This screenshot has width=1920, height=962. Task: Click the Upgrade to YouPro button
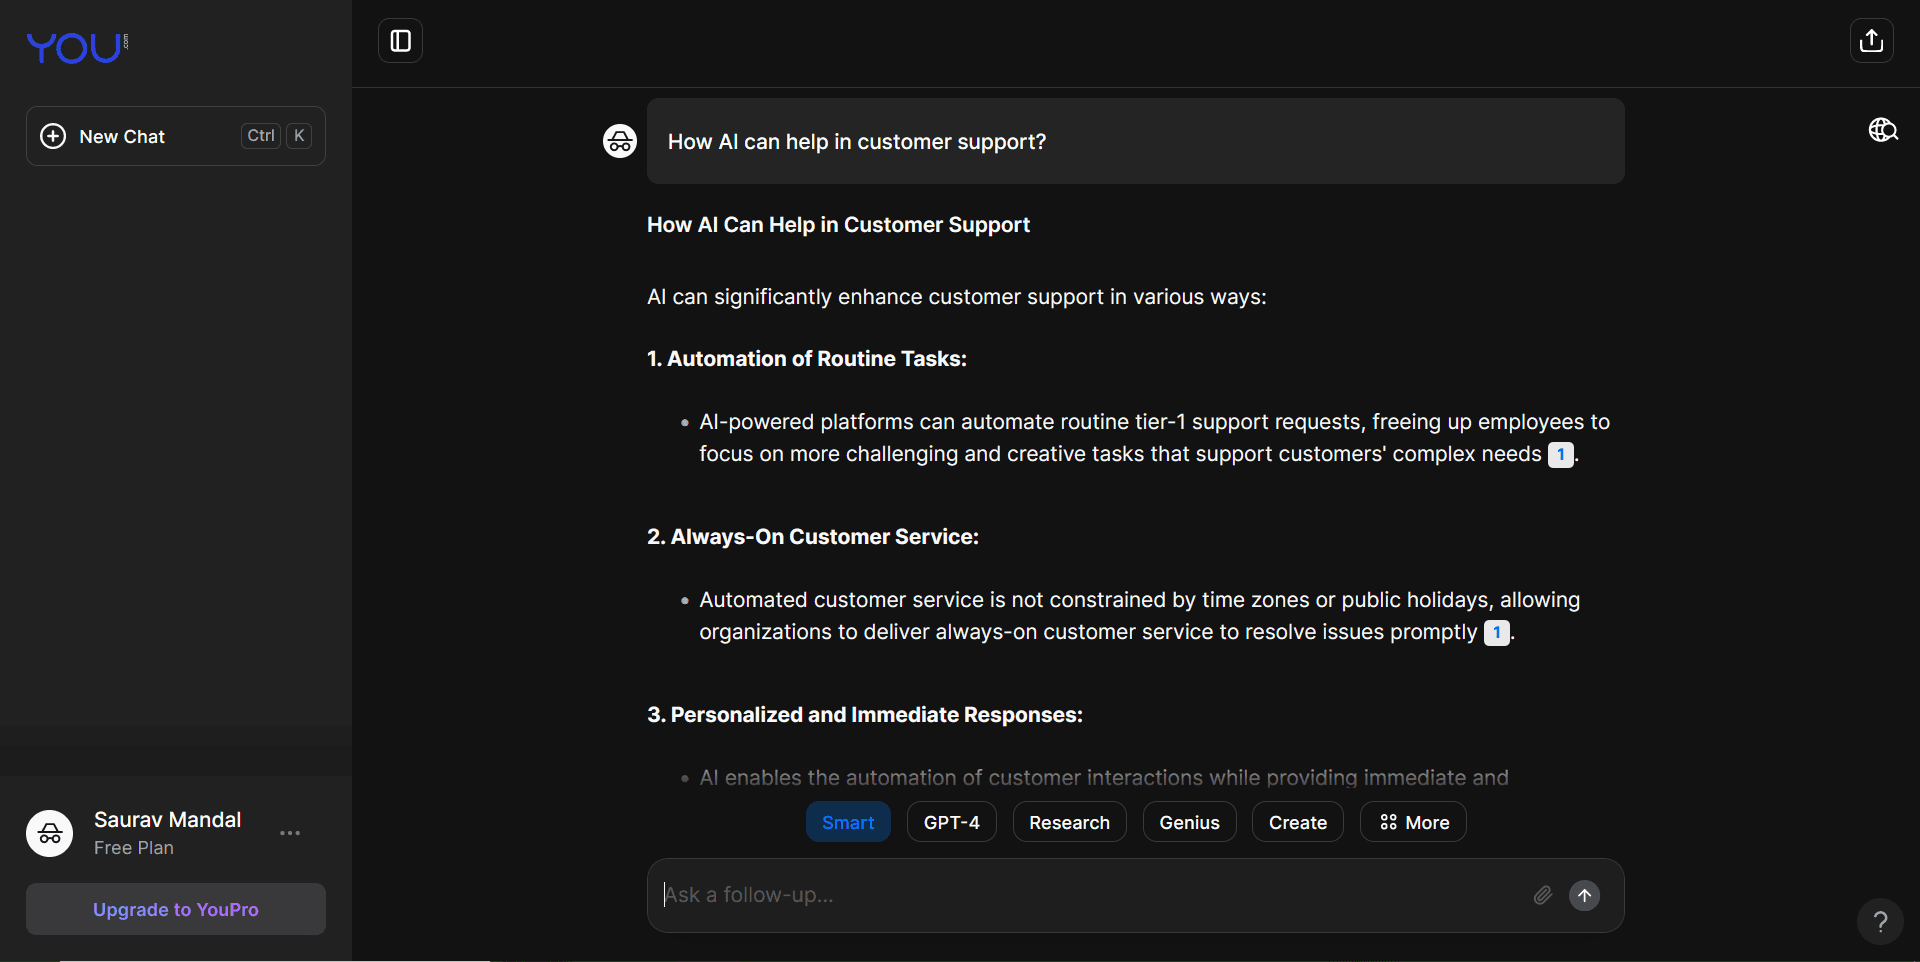tap(176, 909)
